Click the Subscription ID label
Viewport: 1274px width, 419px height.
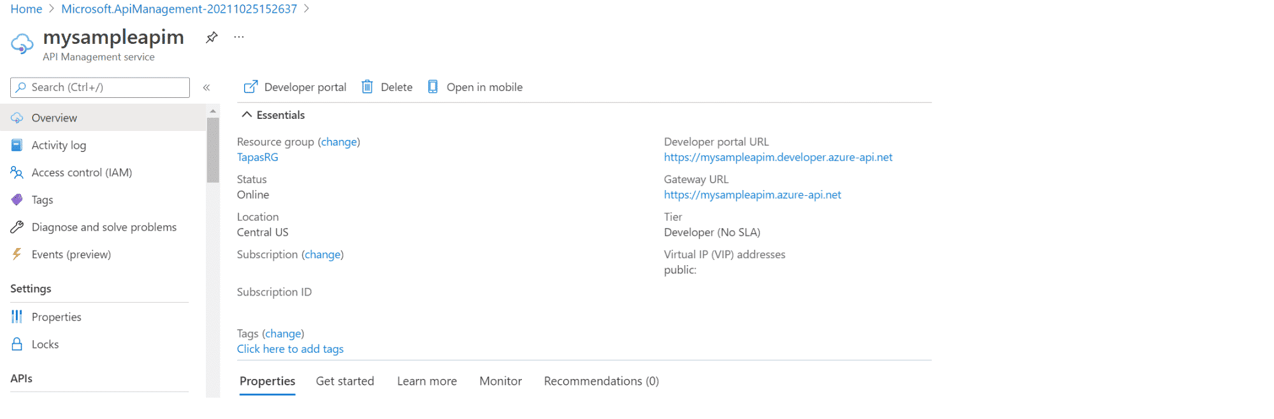point(274,292)
